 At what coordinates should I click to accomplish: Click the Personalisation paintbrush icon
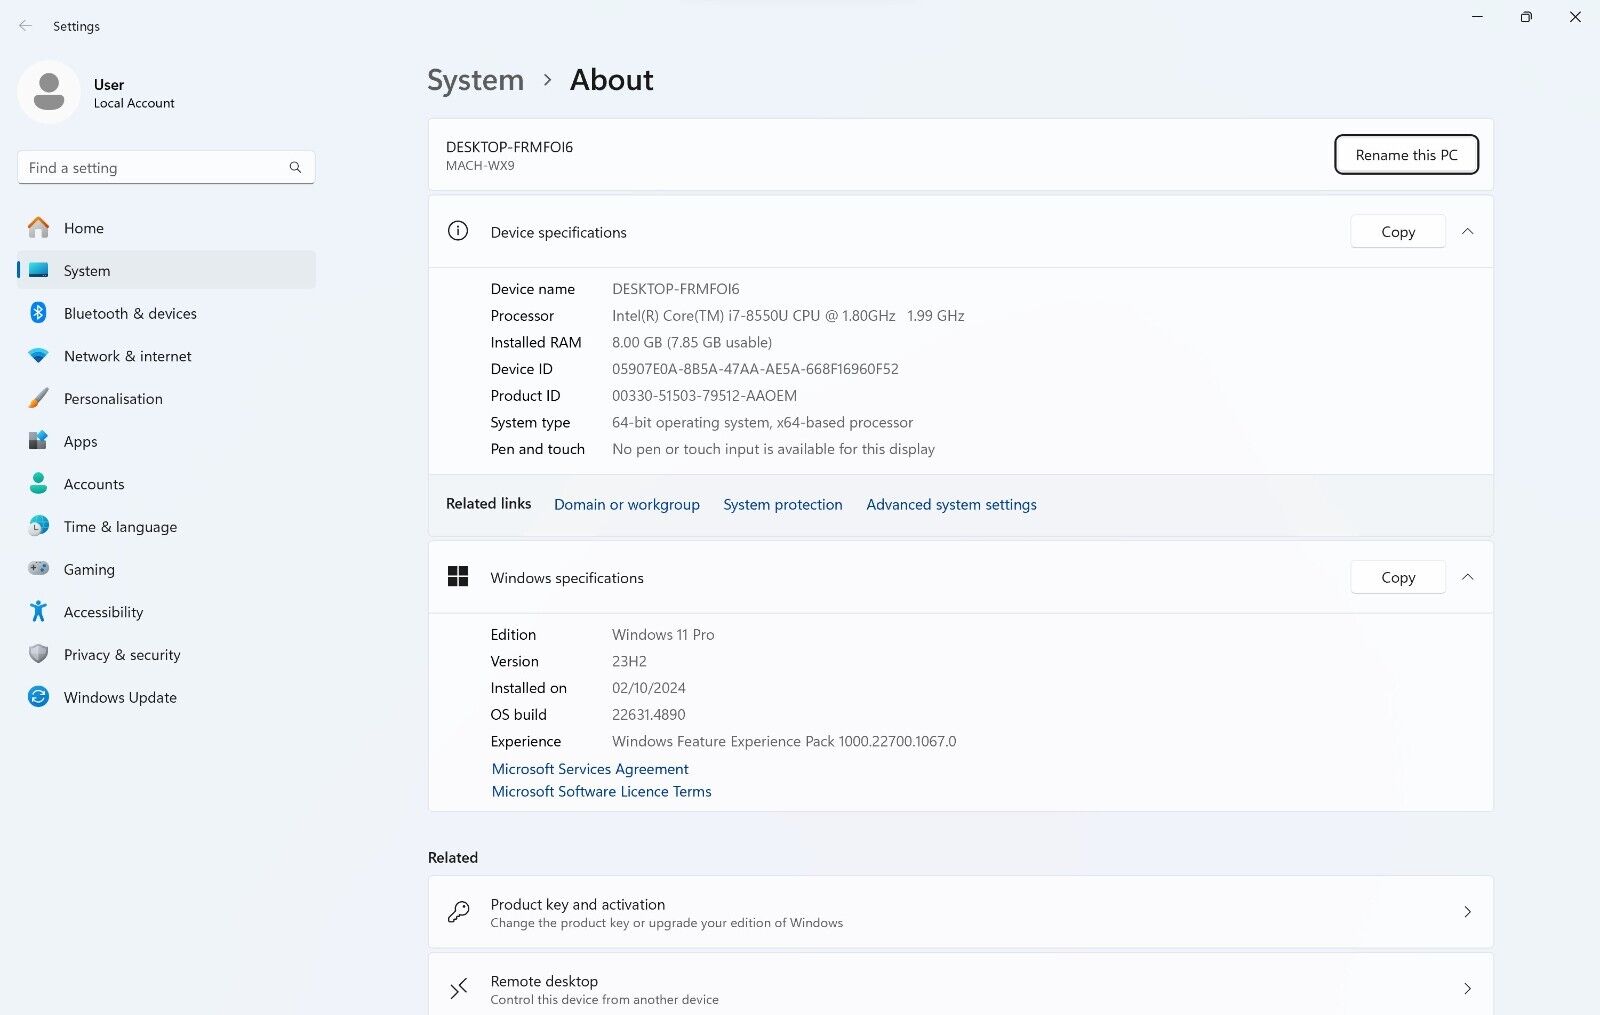tap(38, 398)
